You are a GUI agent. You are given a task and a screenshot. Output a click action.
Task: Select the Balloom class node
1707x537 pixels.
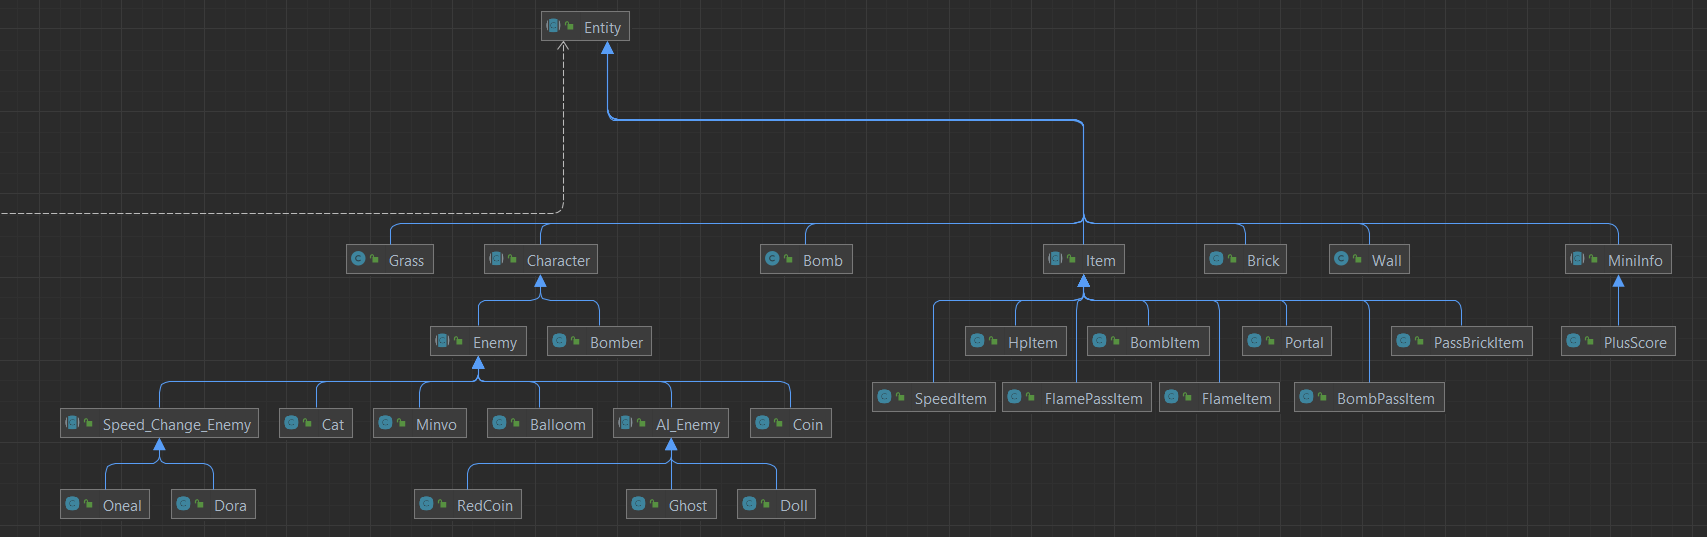pos(540,423)
